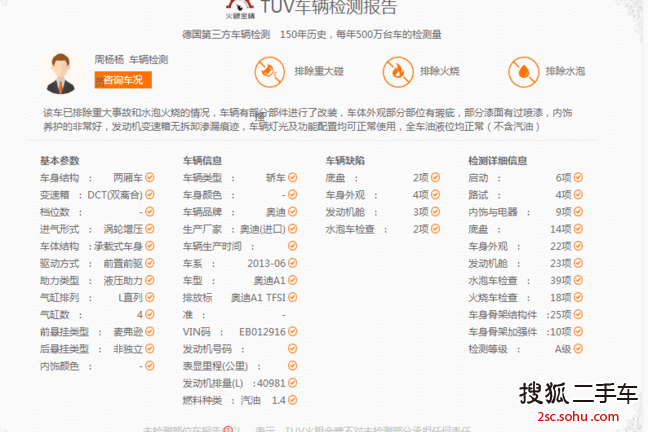Click the check icon beside 内饰与电器 9项

578,212
